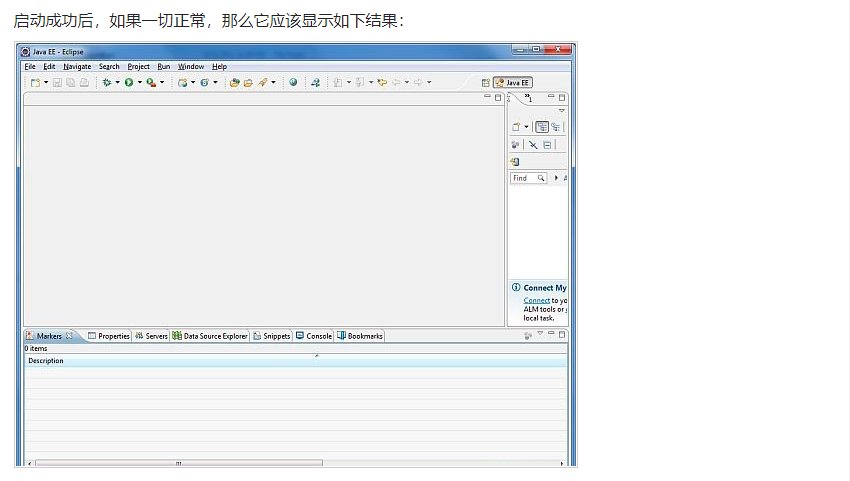Click the New Dynamic Web Project icon
The width and height of the screenshot is (850, 481).
[183, 83]
